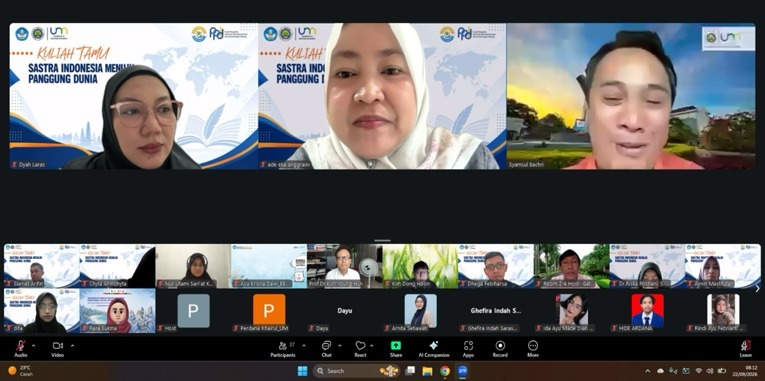The width and height of the screenshot is (765, 381).
Task: Select Kim Dong Hoon's thumbnail
Action: coord(420,266)
